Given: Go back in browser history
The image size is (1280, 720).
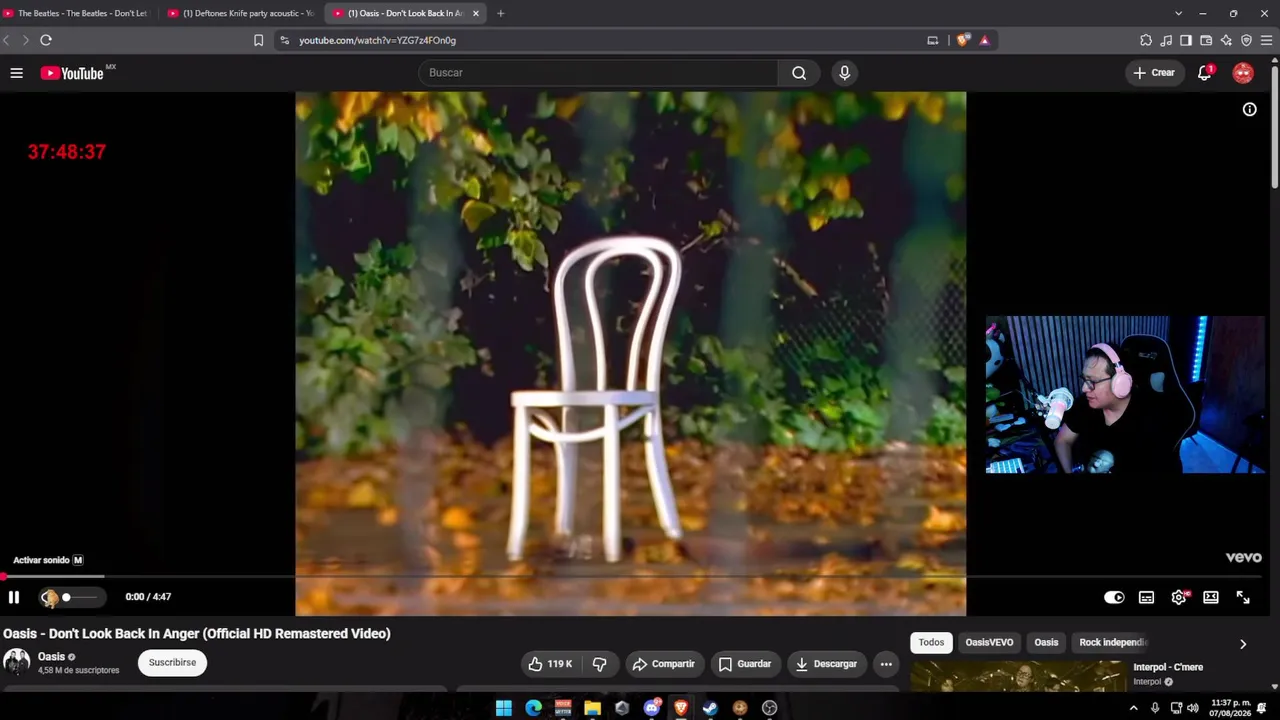Looking at the screenshot, I should [7, 40].
